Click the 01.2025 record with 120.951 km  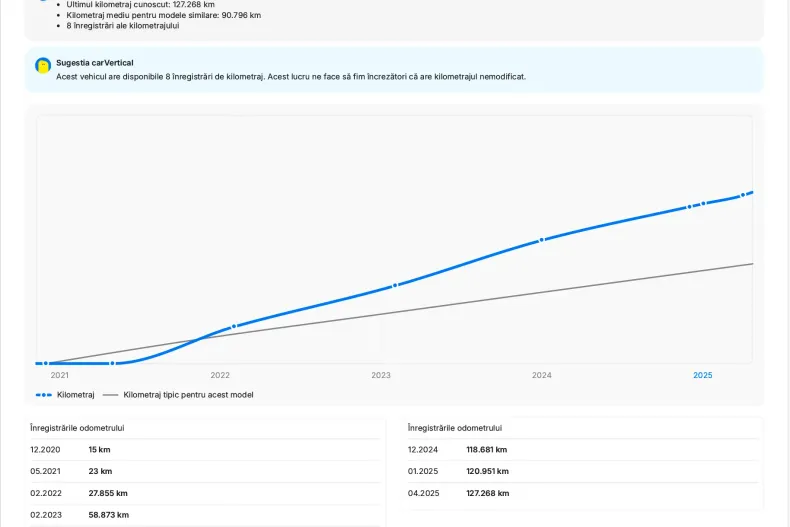(584, 471)
